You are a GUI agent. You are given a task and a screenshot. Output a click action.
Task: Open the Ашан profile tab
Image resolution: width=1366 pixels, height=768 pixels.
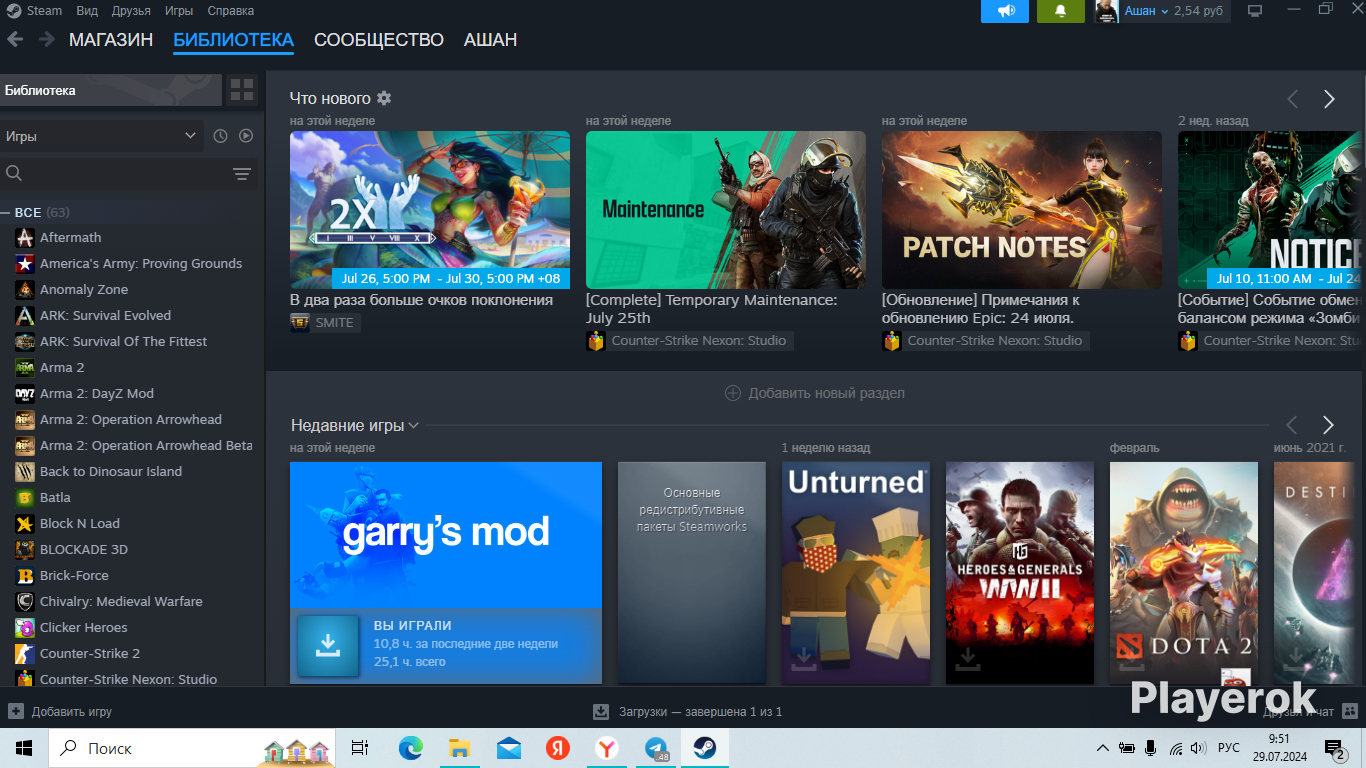tap(490, 40)
